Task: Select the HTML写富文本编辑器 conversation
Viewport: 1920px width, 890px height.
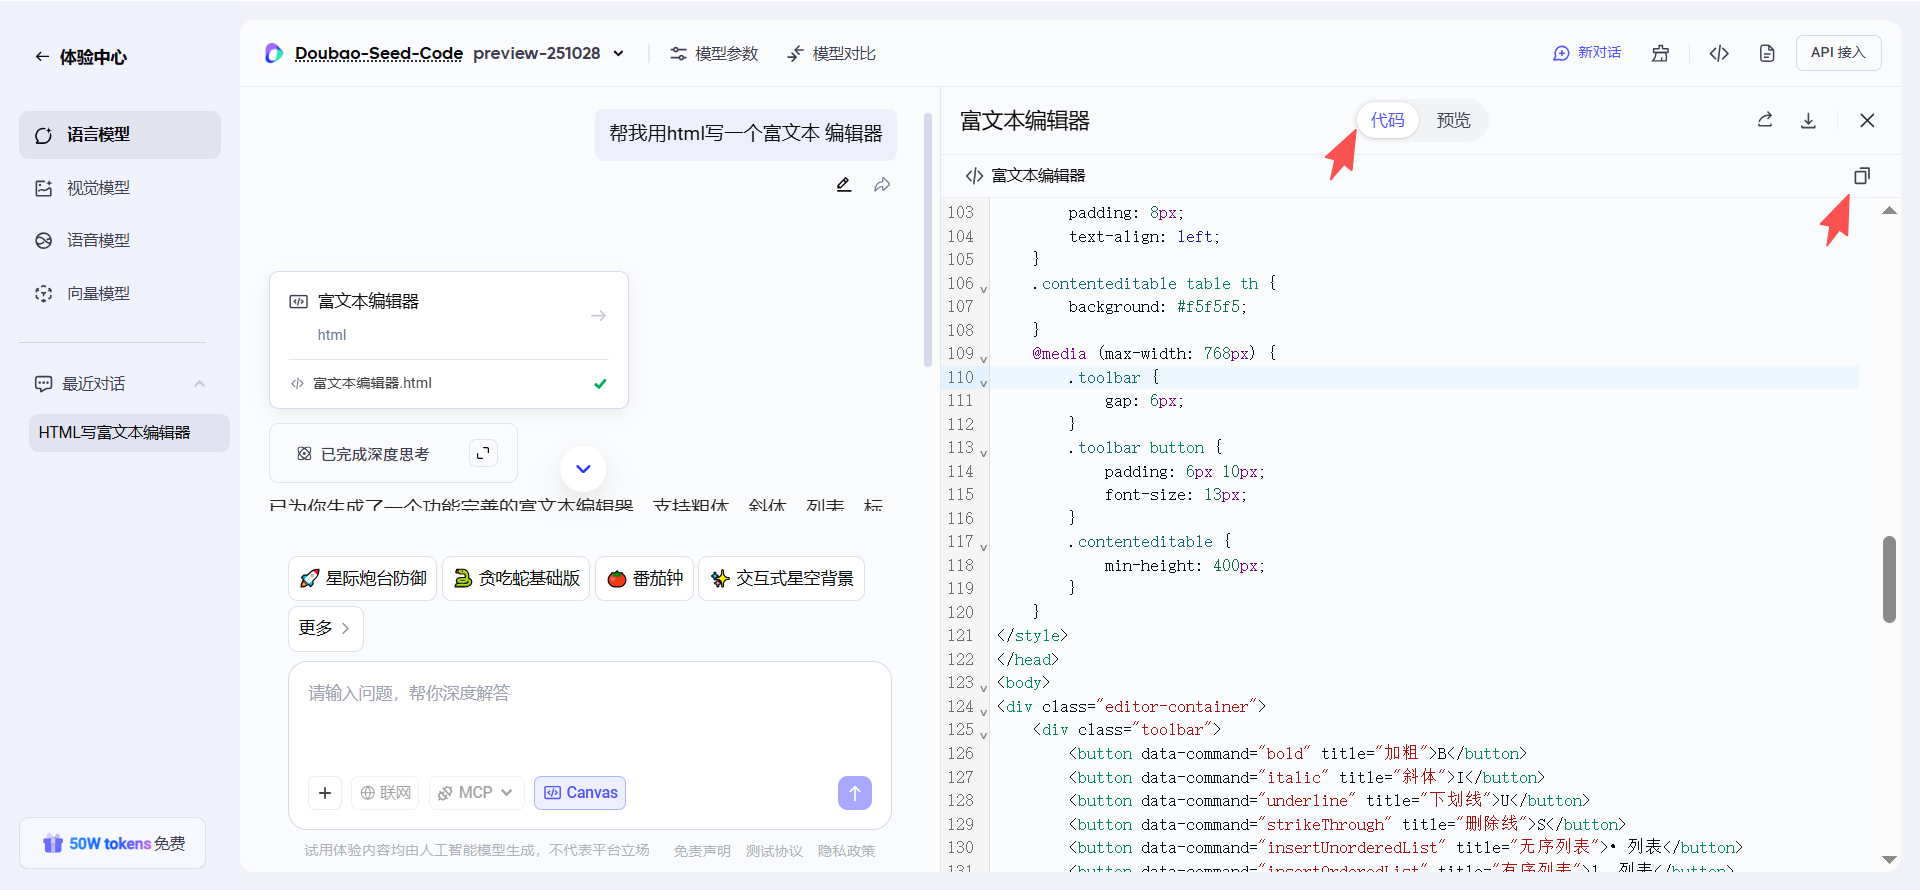Action: [129, 433]
